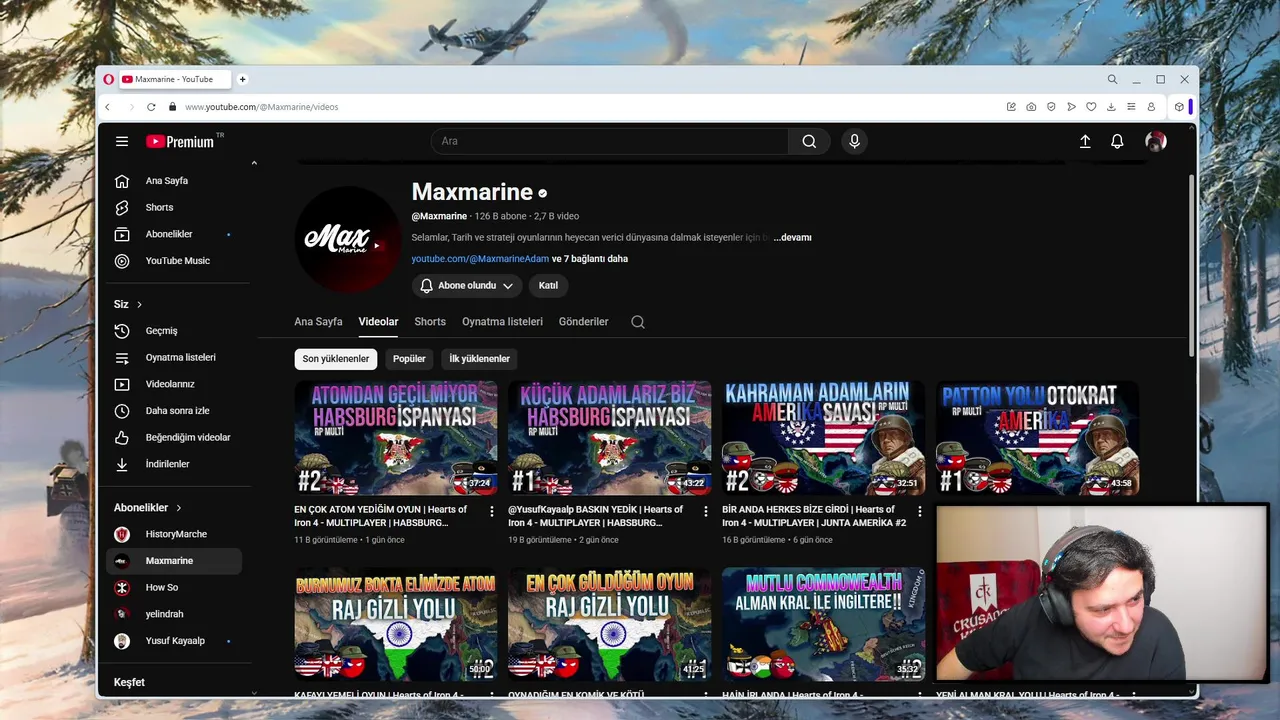Open a new browser tab
This screenshot has height=720, width=1280.
242,79
